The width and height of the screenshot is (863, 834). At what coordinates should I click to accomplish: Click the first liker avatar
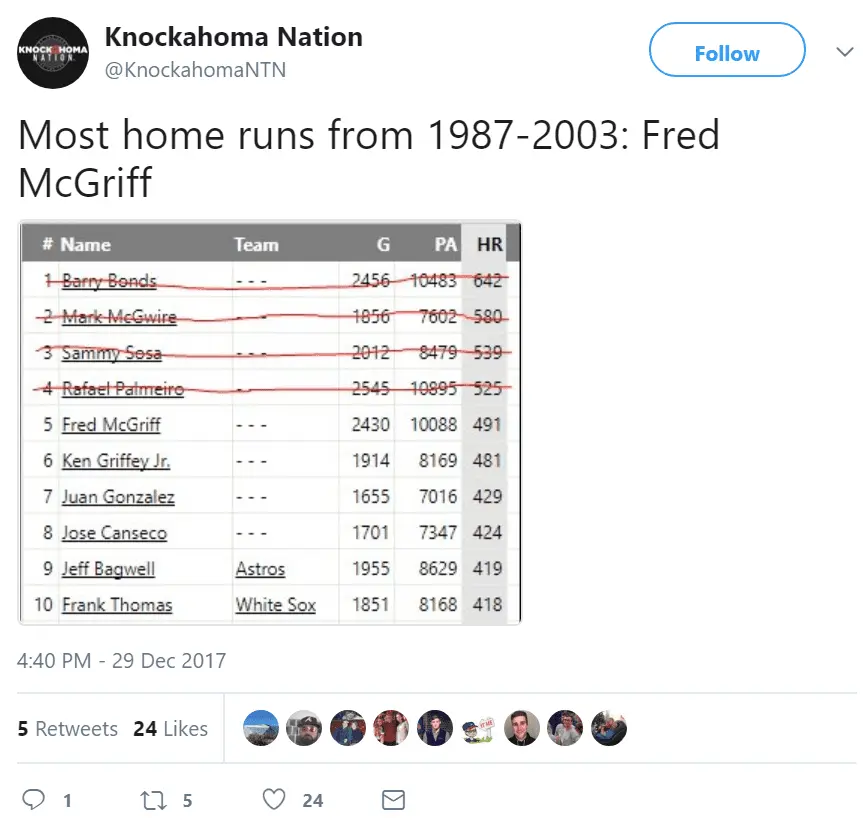(x=261, y=729)
